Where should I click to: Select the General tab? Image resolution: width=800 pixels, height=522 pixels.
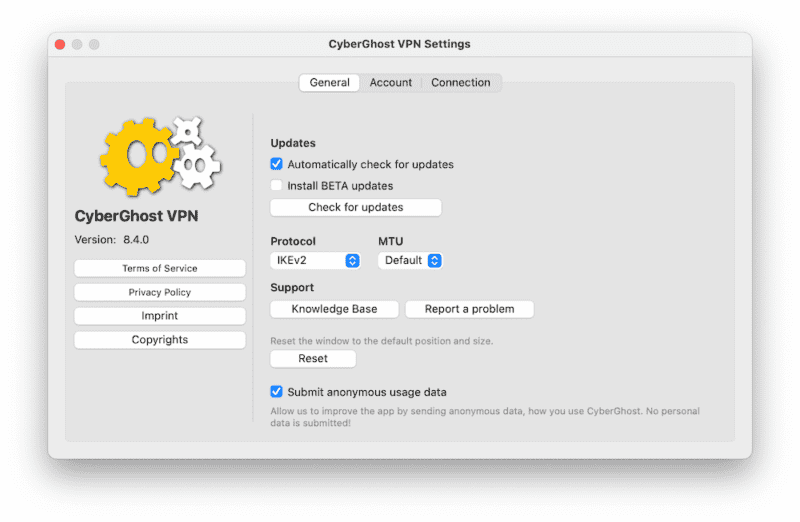click(330, 82)
